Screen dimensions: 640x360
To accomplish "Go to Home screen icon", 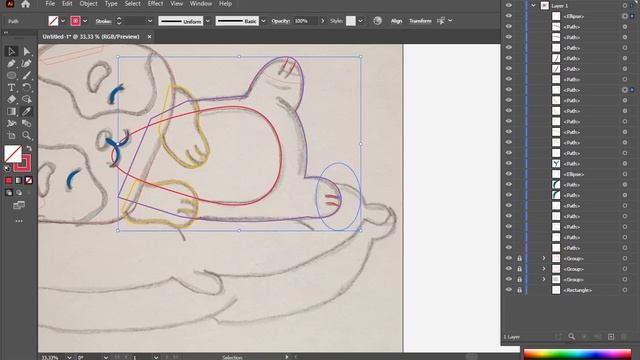I will tap(25, 4).
